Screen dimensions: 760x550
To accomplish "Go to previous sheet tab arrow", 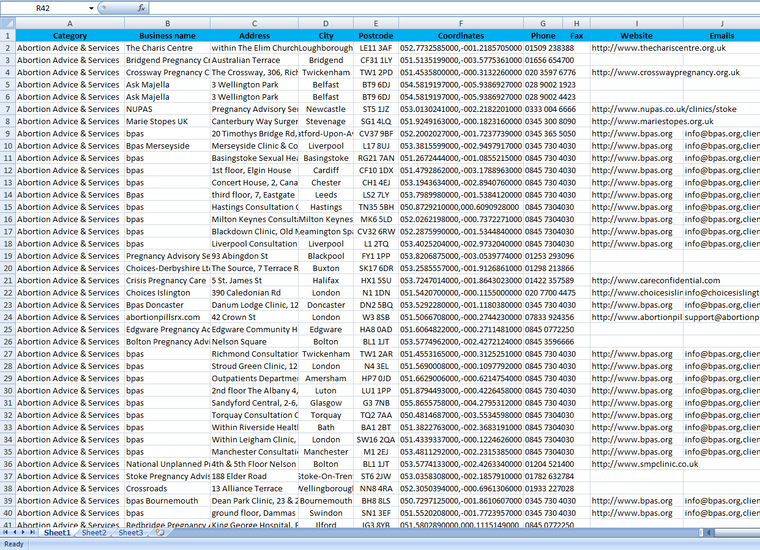I will click(x=14, y=533).
